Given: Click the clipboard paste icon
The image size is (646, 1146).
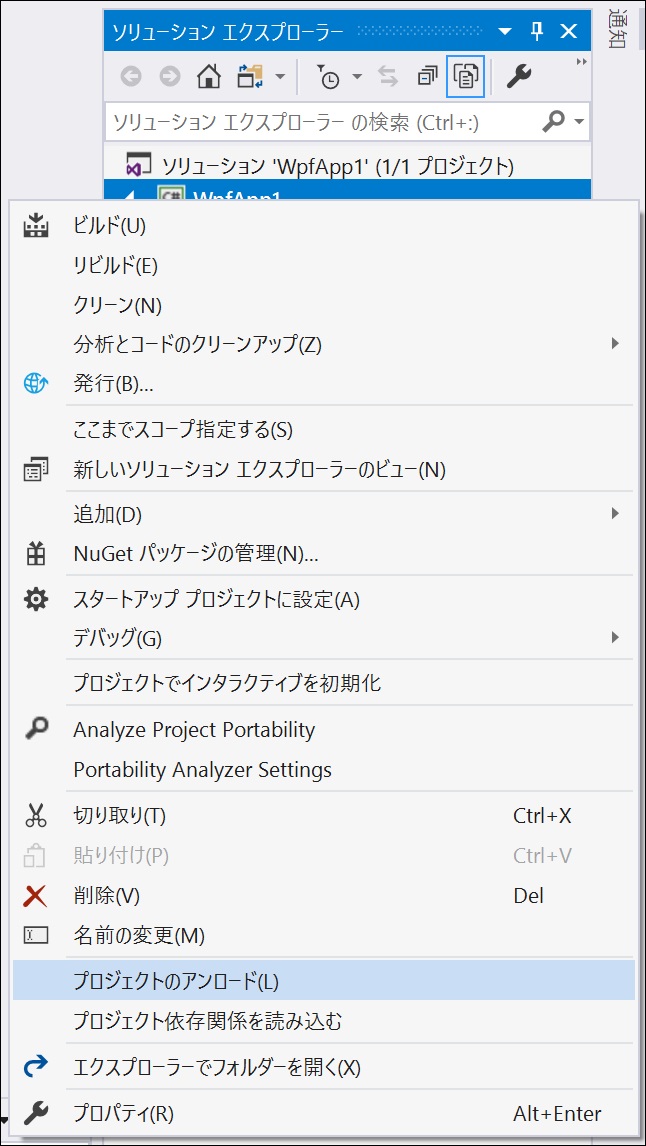Looking at the screenshot, I should [x=36, y=855].
